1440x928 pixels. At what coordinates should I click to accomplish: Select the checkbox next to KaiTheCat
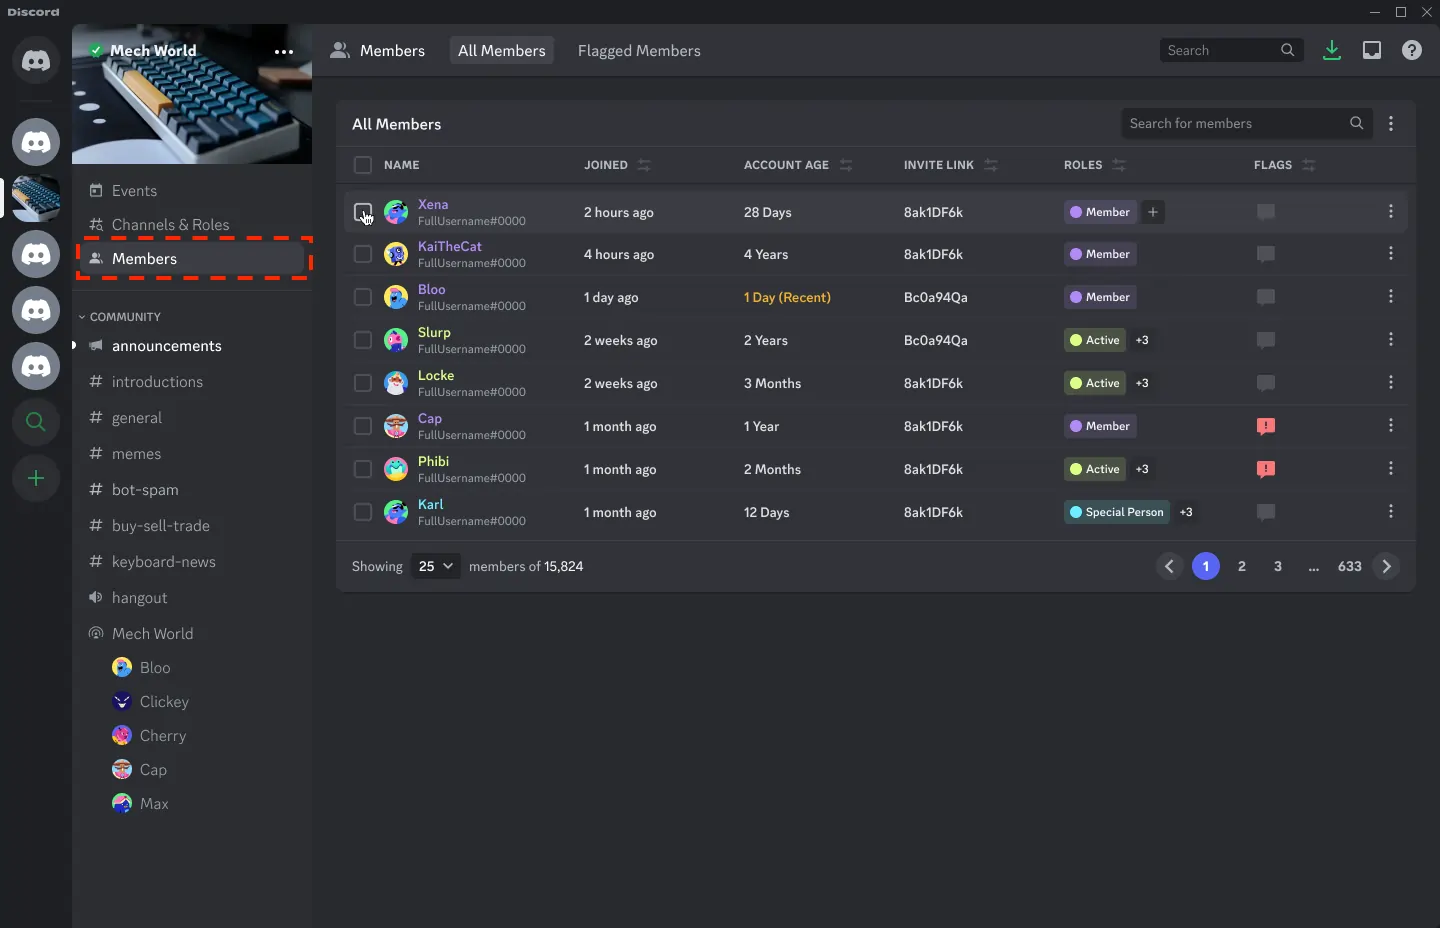click(363, 255)
